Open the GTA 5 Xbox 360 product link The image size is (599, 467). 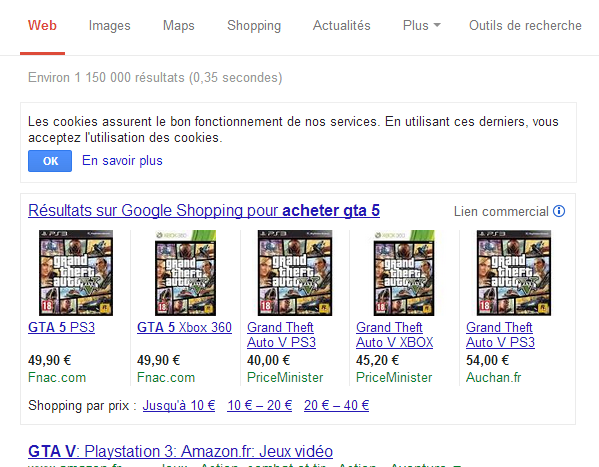(185, 328)
